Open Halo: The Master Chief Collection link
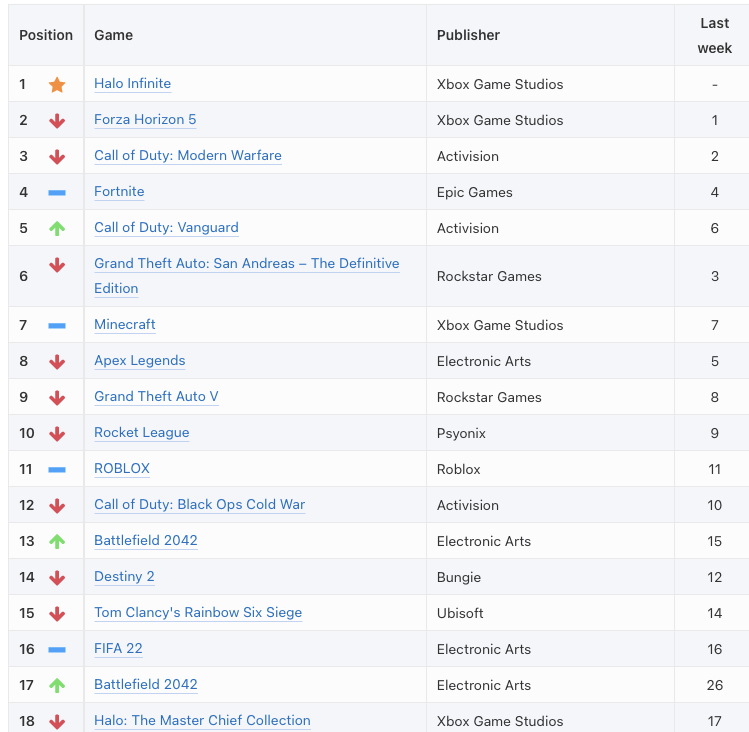Image resolution: width=749 pixels, height=732 pixels. point(202,721)
